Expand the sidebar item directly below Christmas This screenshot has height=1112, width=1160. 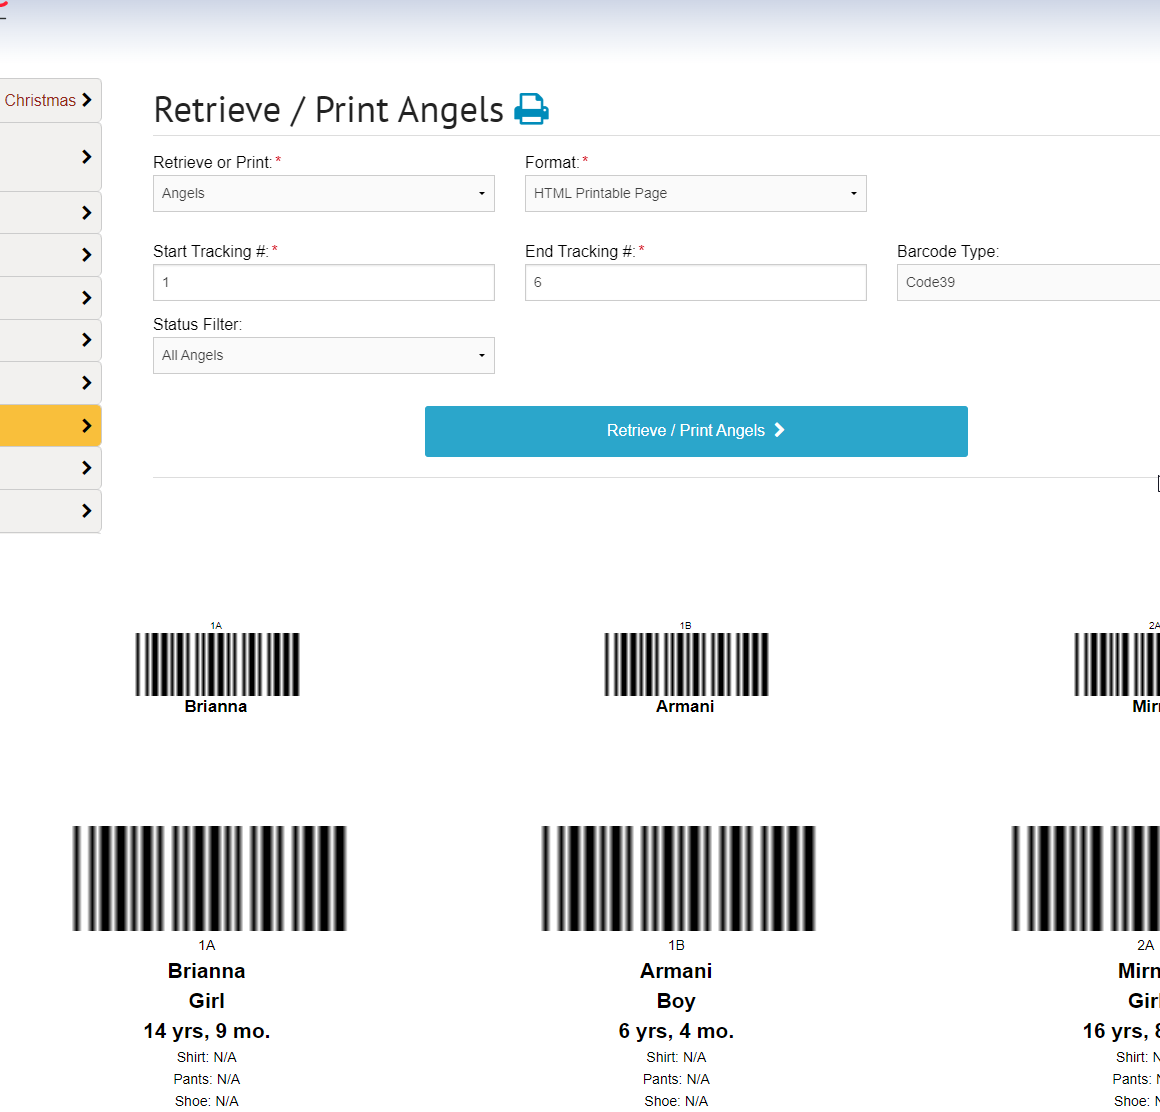[x=50, y=157]
